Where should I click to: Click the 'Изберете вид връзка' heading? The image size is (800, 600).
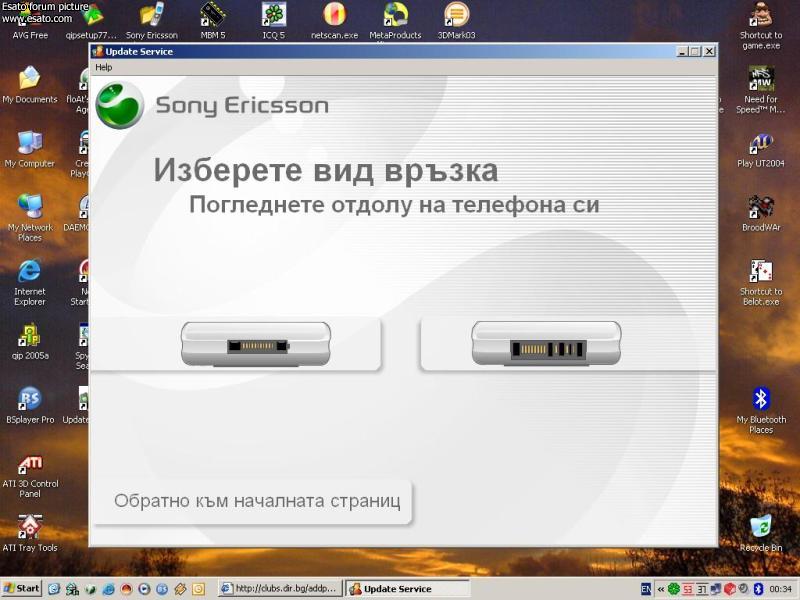(326, 170)
